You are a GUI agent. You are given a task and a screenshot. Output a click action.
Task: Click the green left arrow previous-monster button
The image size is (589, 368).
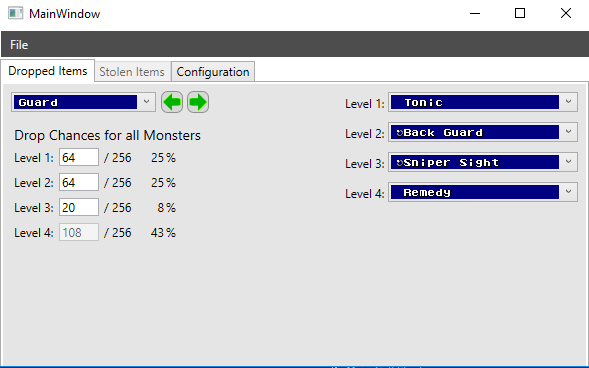coord(172,102)
